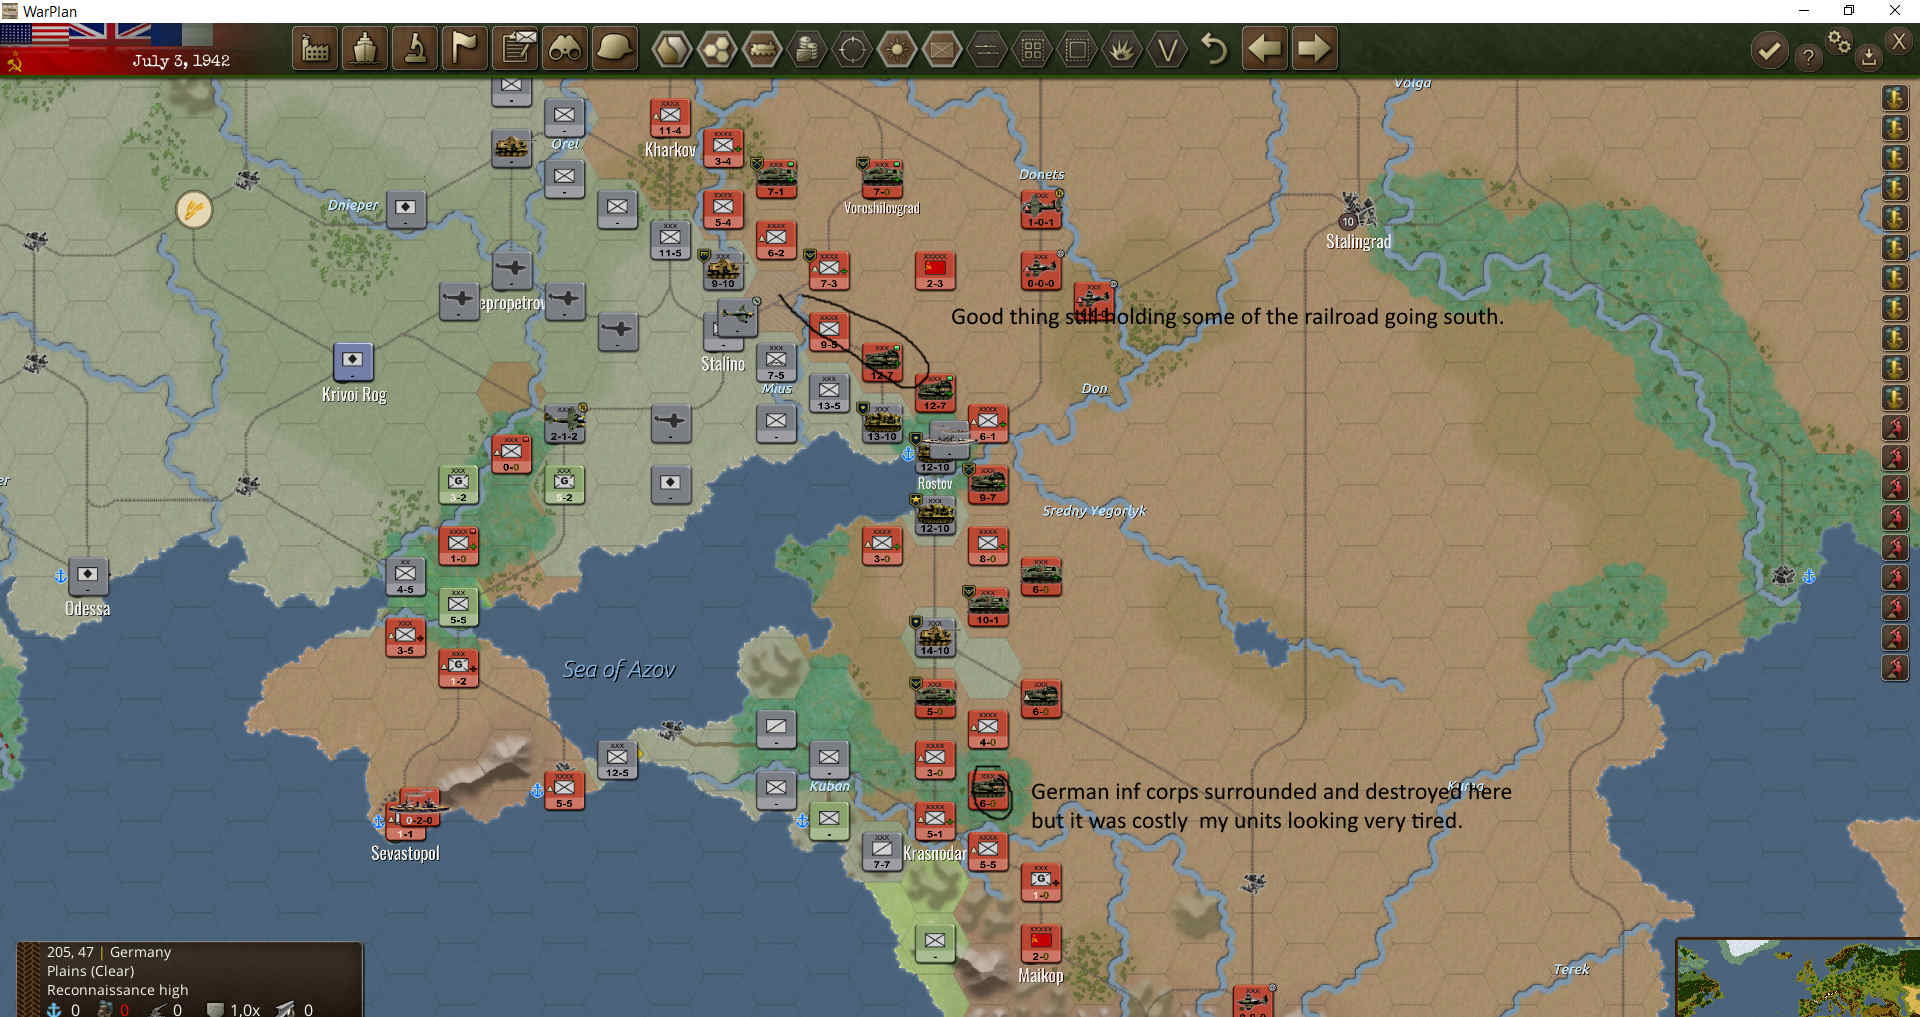Open the reports and messages panel
1920x1017 pixels.
(517, 49)
